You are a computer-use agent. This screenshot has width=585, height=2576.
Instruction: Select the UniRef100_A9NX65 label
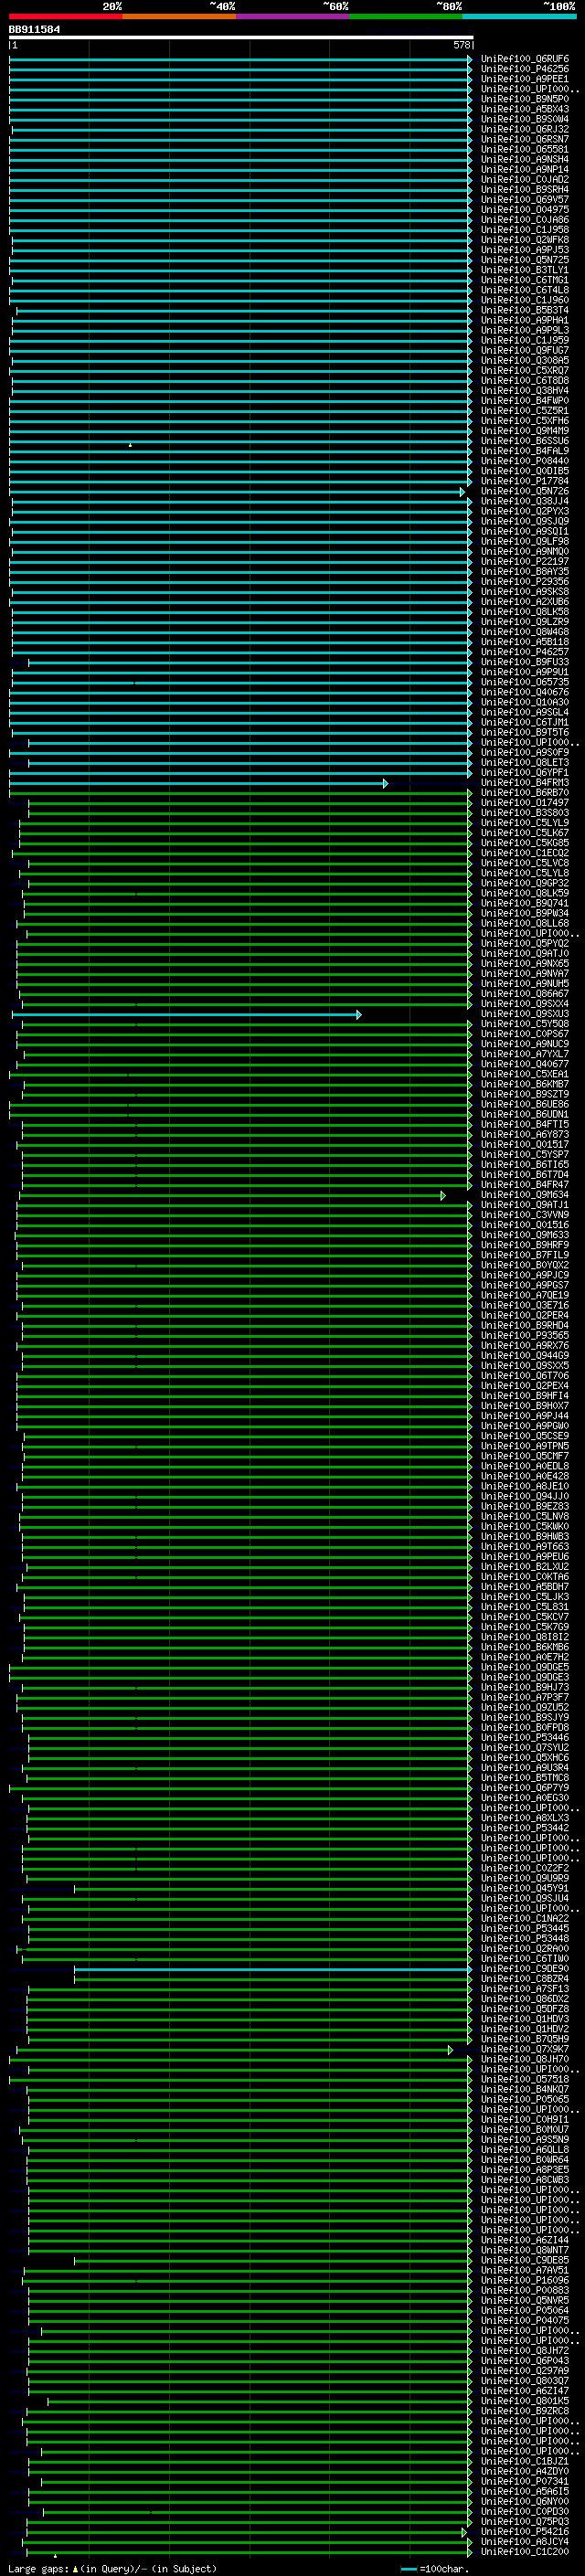tap(525, 964)
